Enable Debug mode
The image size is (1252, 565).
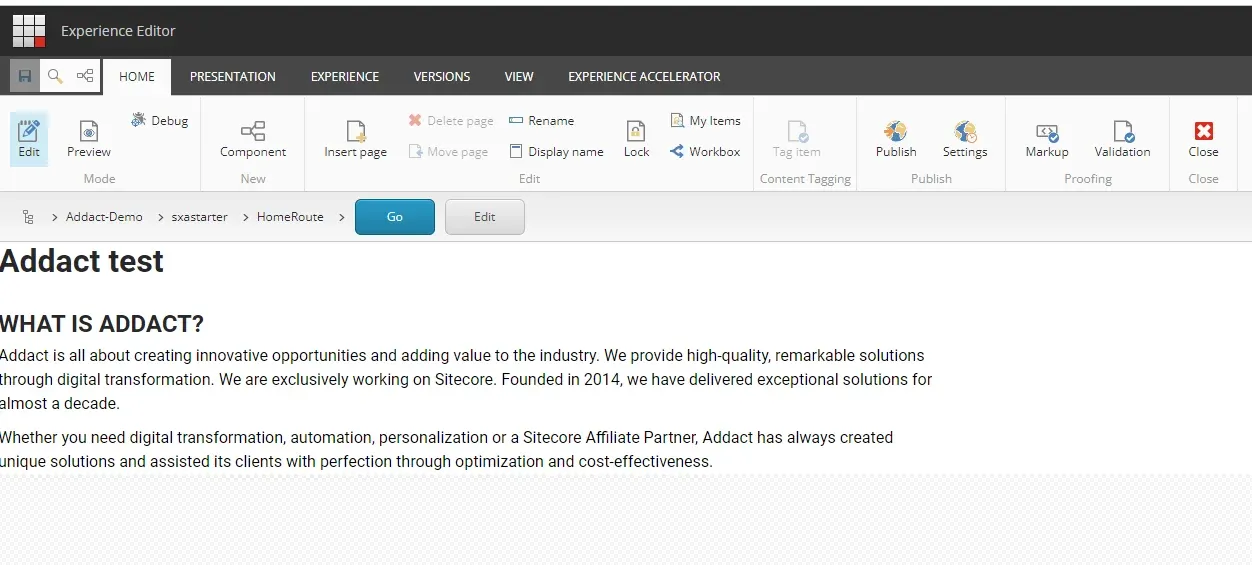pos(159,120)
